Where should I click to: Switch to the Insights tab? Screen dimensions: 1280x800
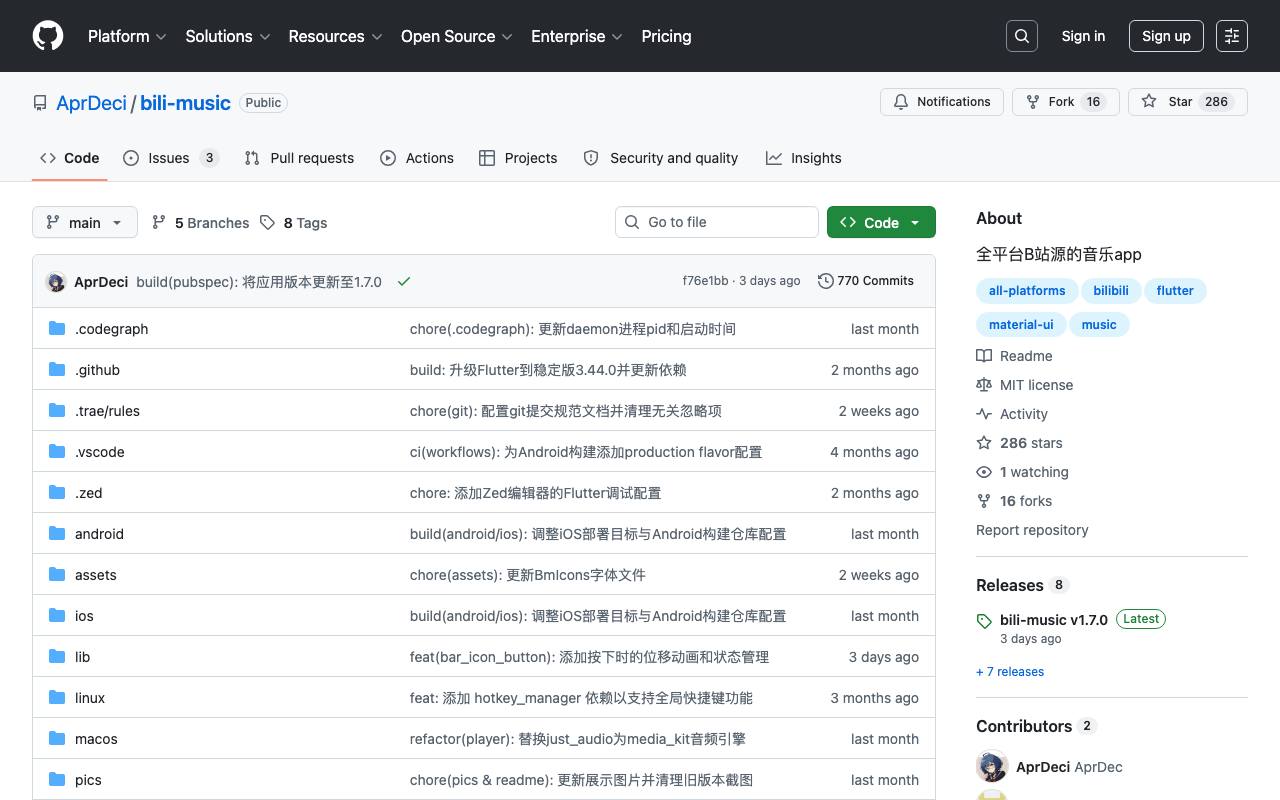tap(804, 158)
